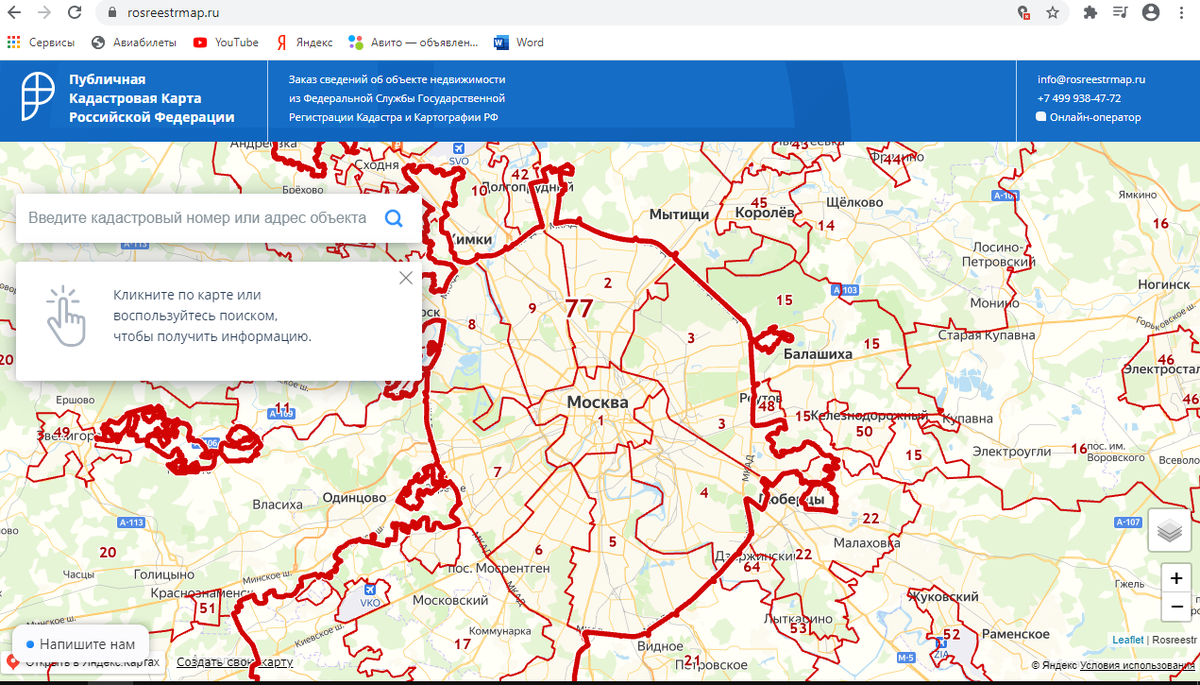1200x685 pixels.
Task: Zoom out with the minus button
Action: coord(1176,606)
